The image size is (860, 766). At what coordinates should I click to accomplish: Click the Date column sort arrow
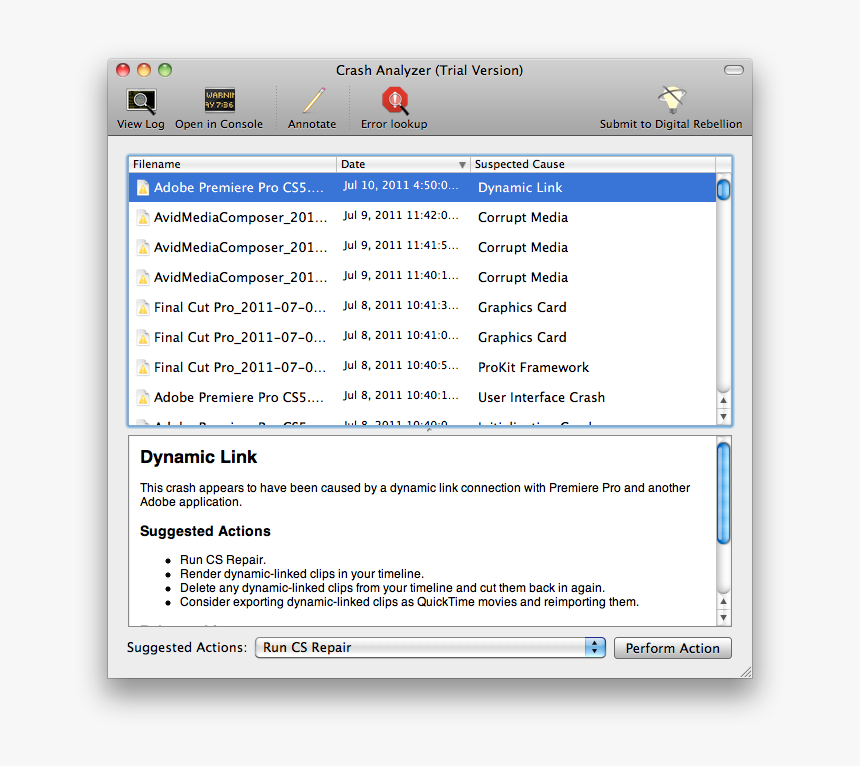pos(462,165)
